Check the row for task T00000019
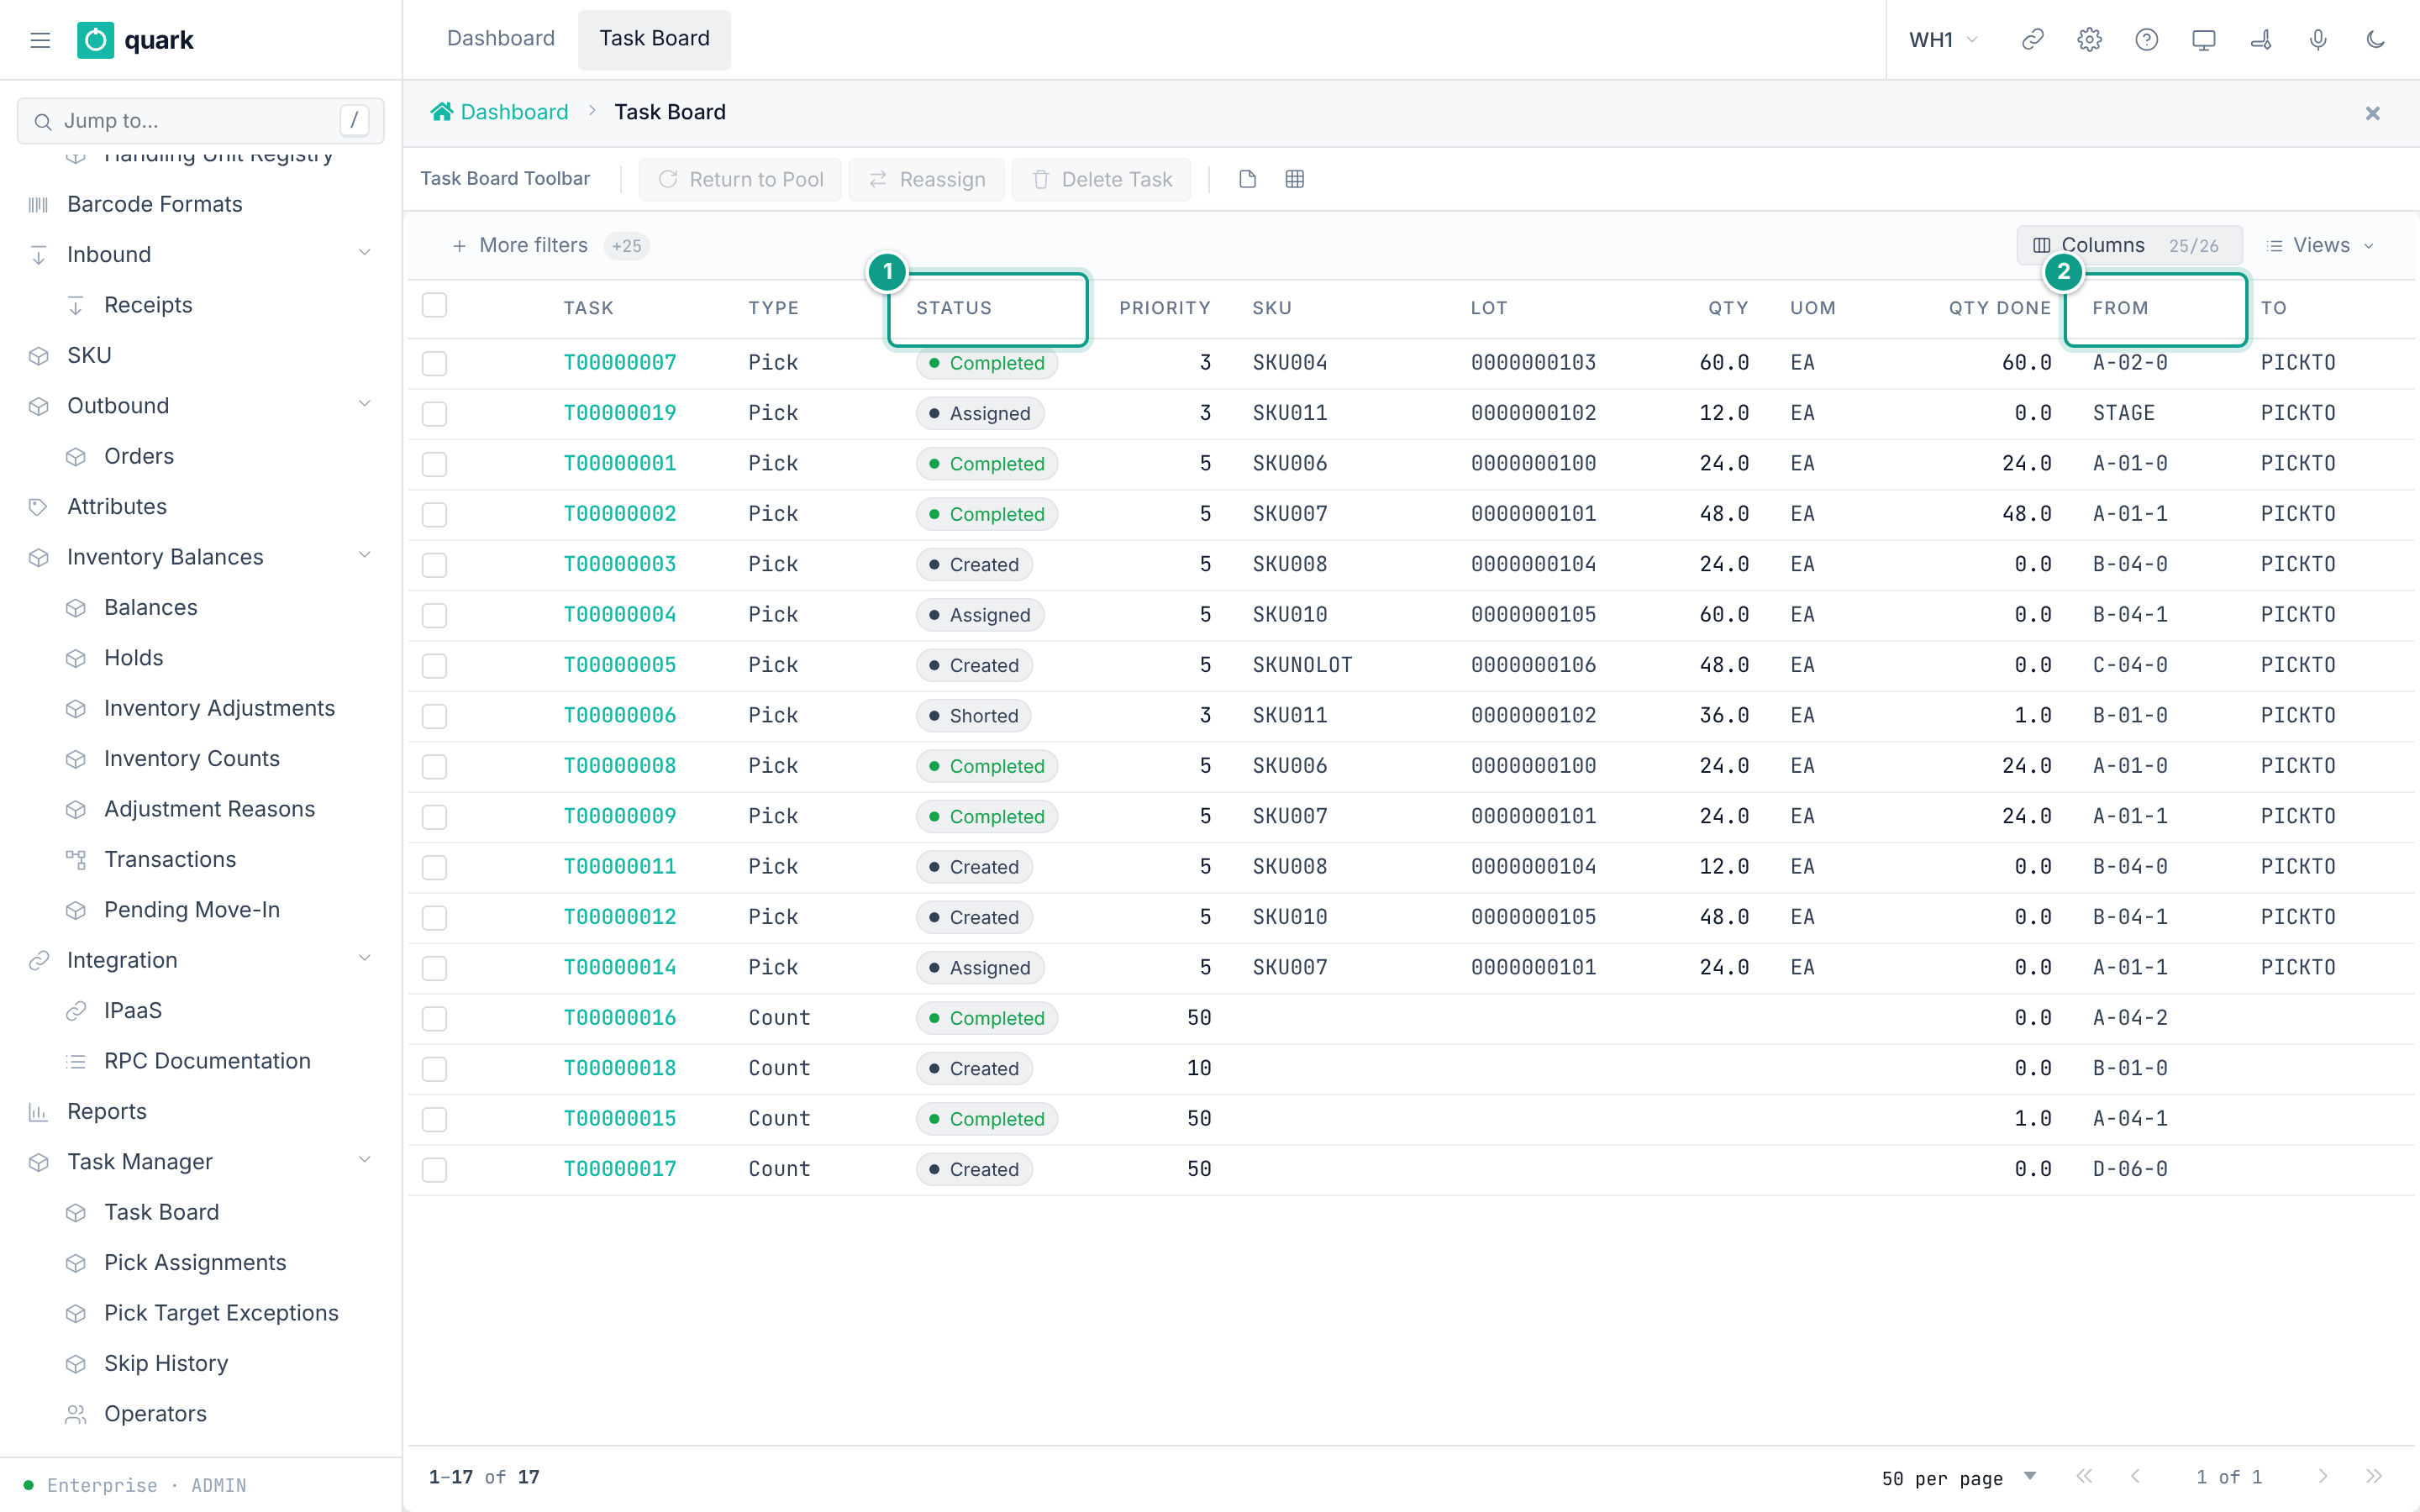This screenshot has height=1512, width=2420. coord(434,414)
